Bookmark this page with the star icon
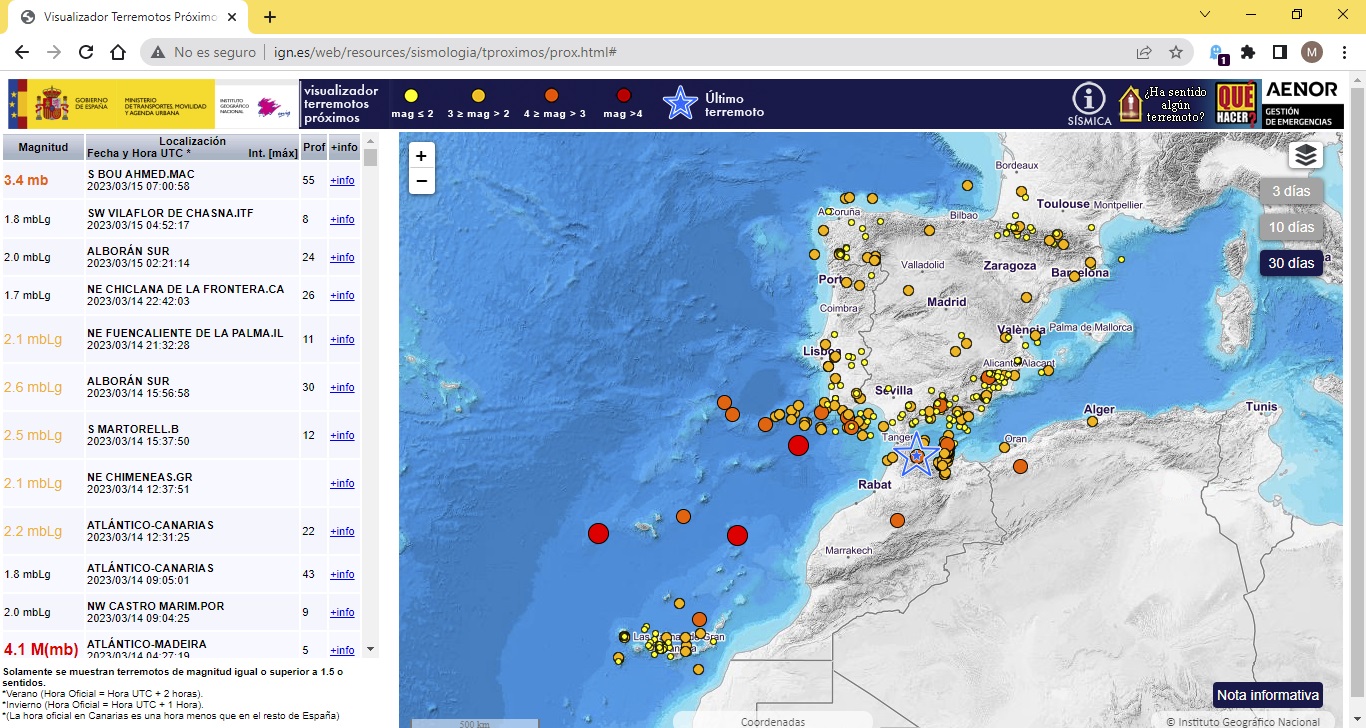 coord(1176,52)
